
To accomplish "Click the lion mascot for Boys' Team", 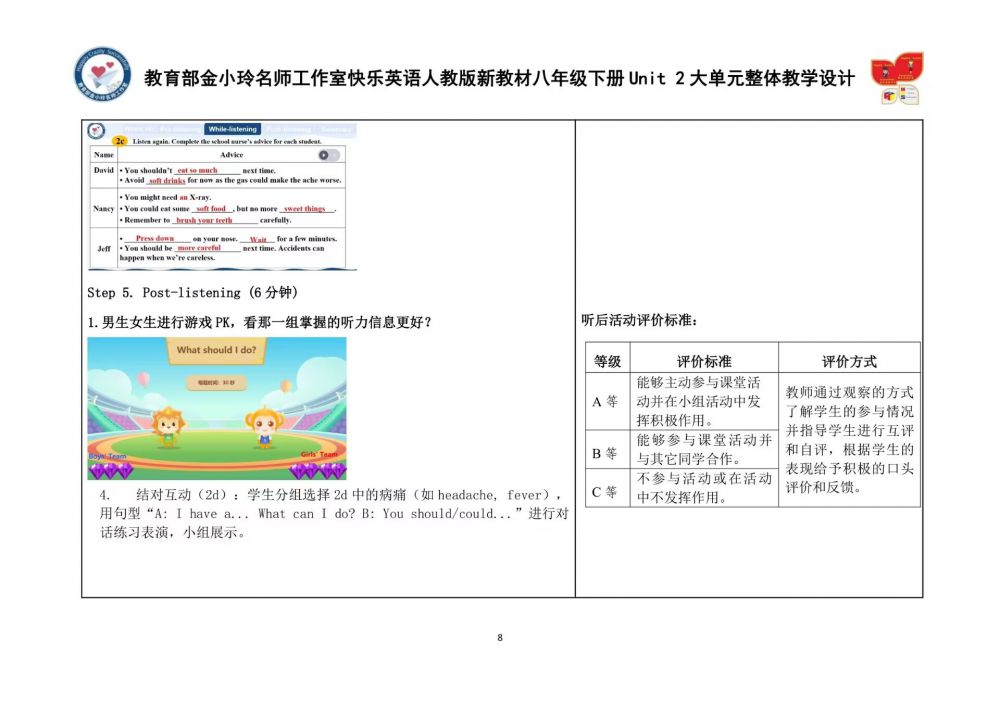I will pyautogui.click(x=168, y=427).
